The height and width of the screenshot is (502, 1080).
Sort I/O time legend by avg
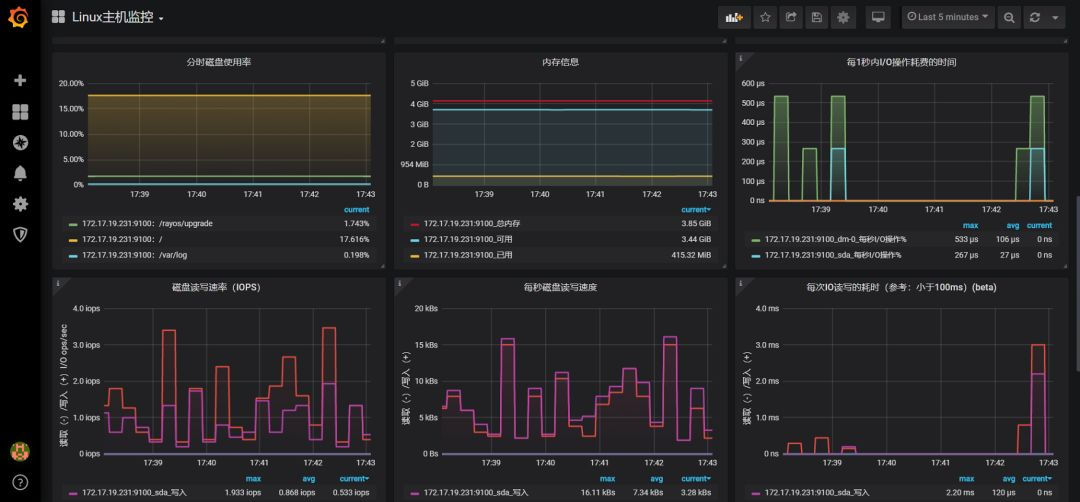[x=1011, y=225]
